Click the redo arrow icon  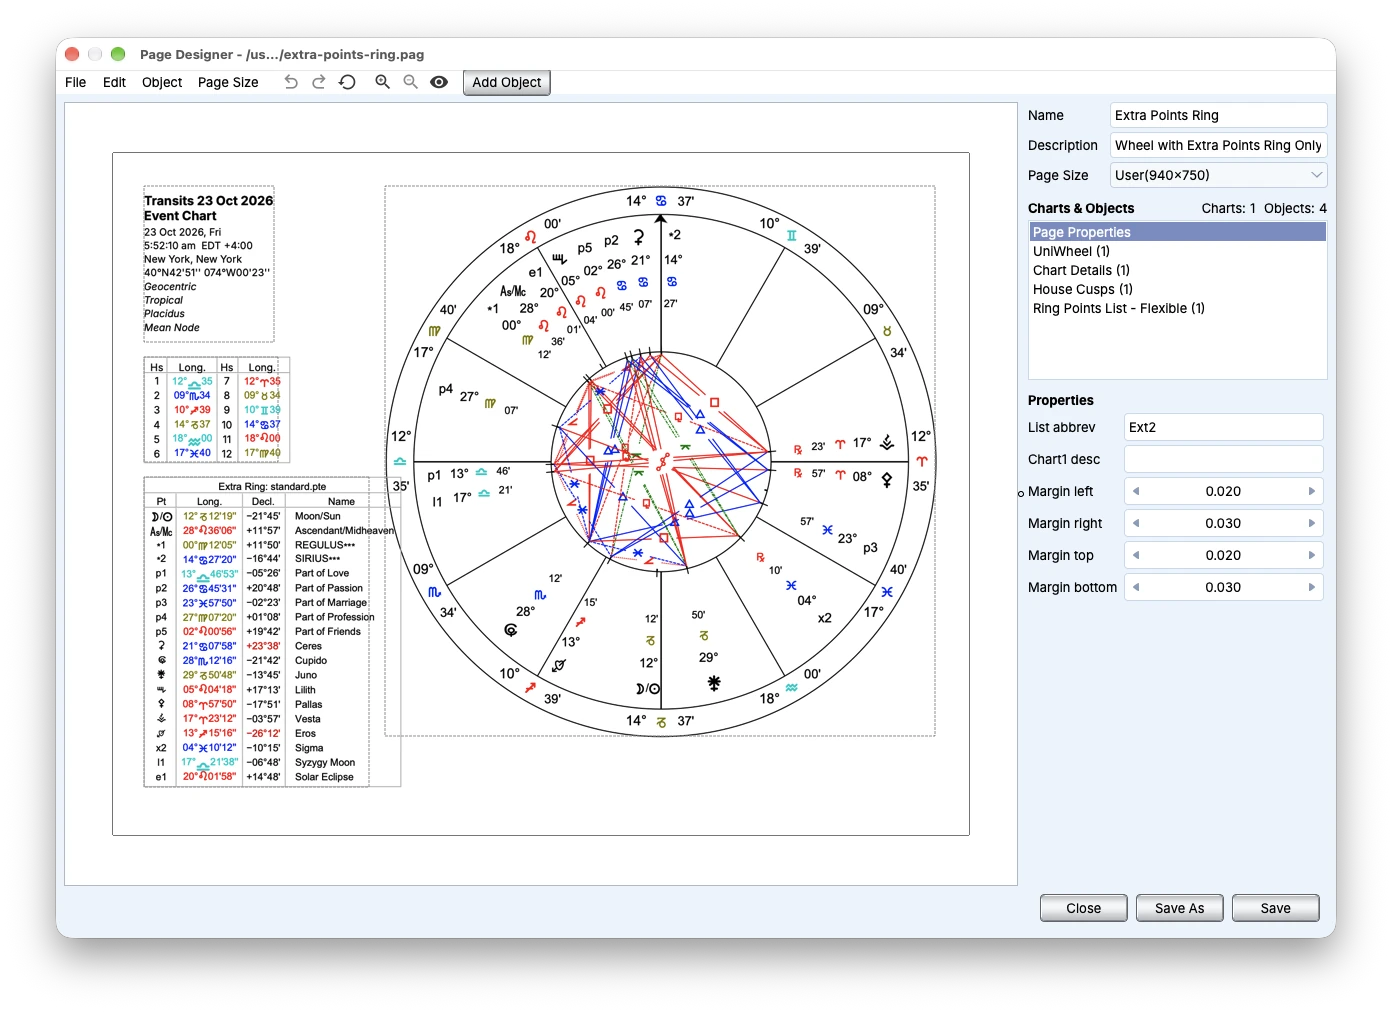[x=319, y=82]
